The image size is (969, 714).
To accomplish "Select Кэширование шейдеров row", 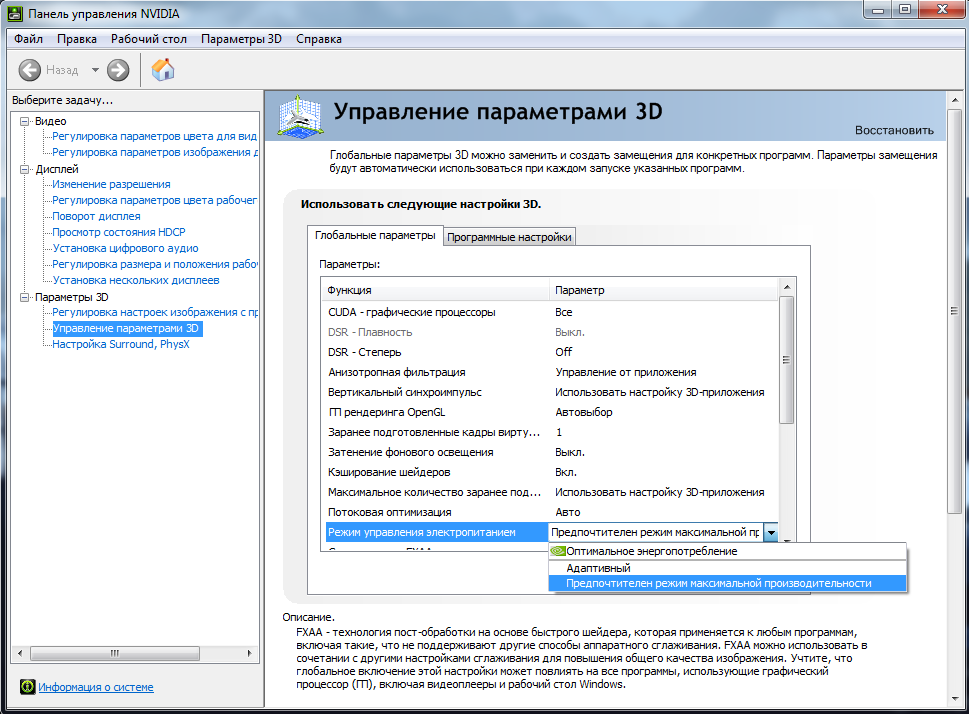I will click(x=550, y=472).
